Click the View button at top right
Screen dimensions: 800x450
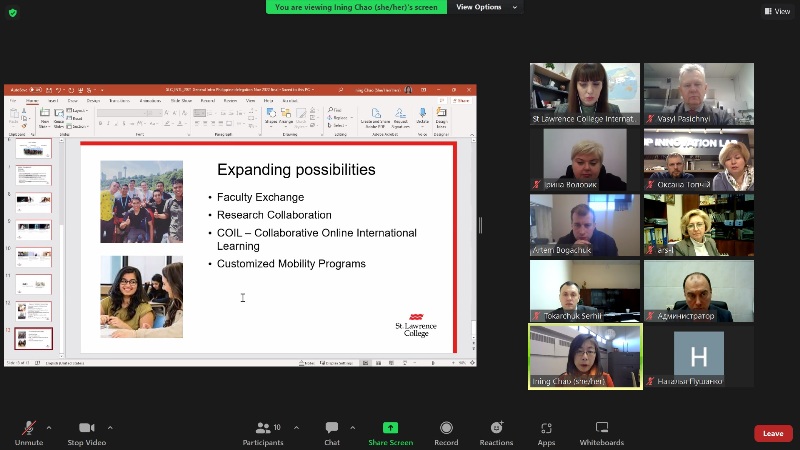pyautogui.click(x=778, y=11)
